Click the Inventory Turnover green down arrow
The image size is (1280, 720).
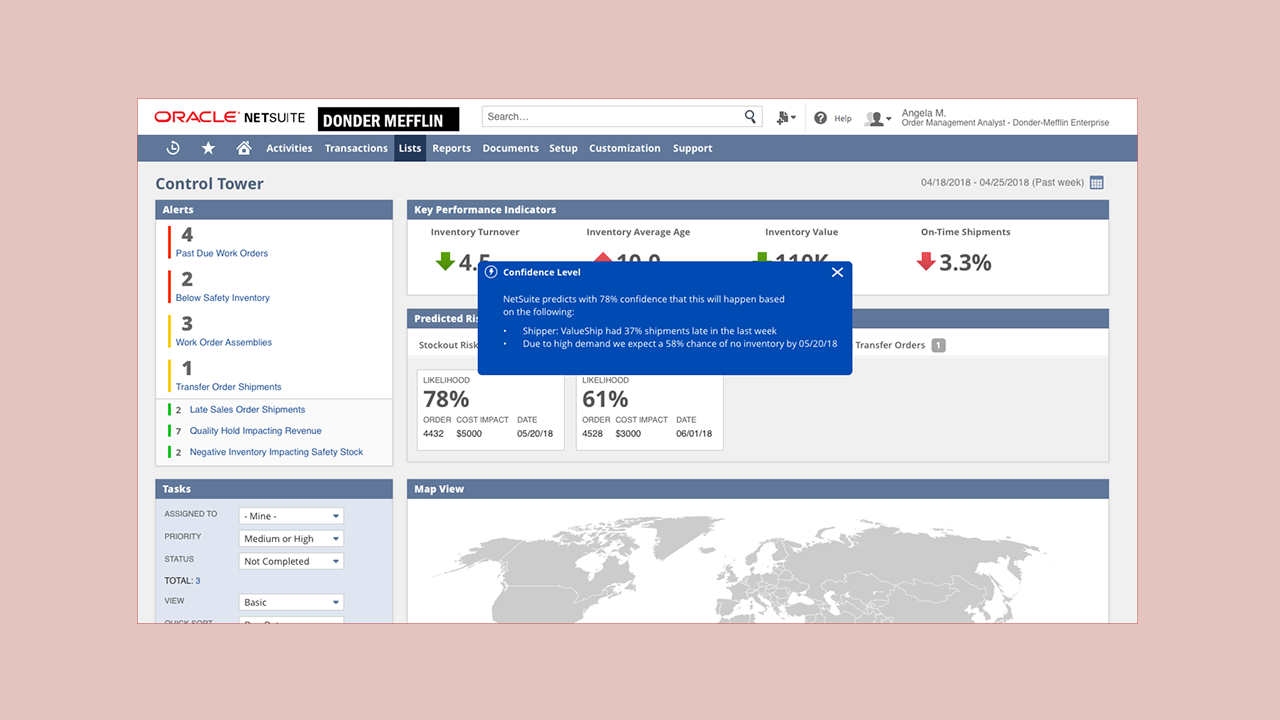pyautogui.click(x=445, y=261)
